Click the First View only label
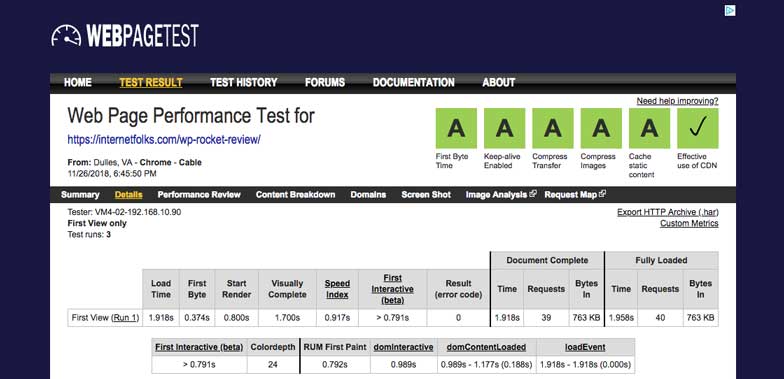Screen dimensions: 784x379 97,224
